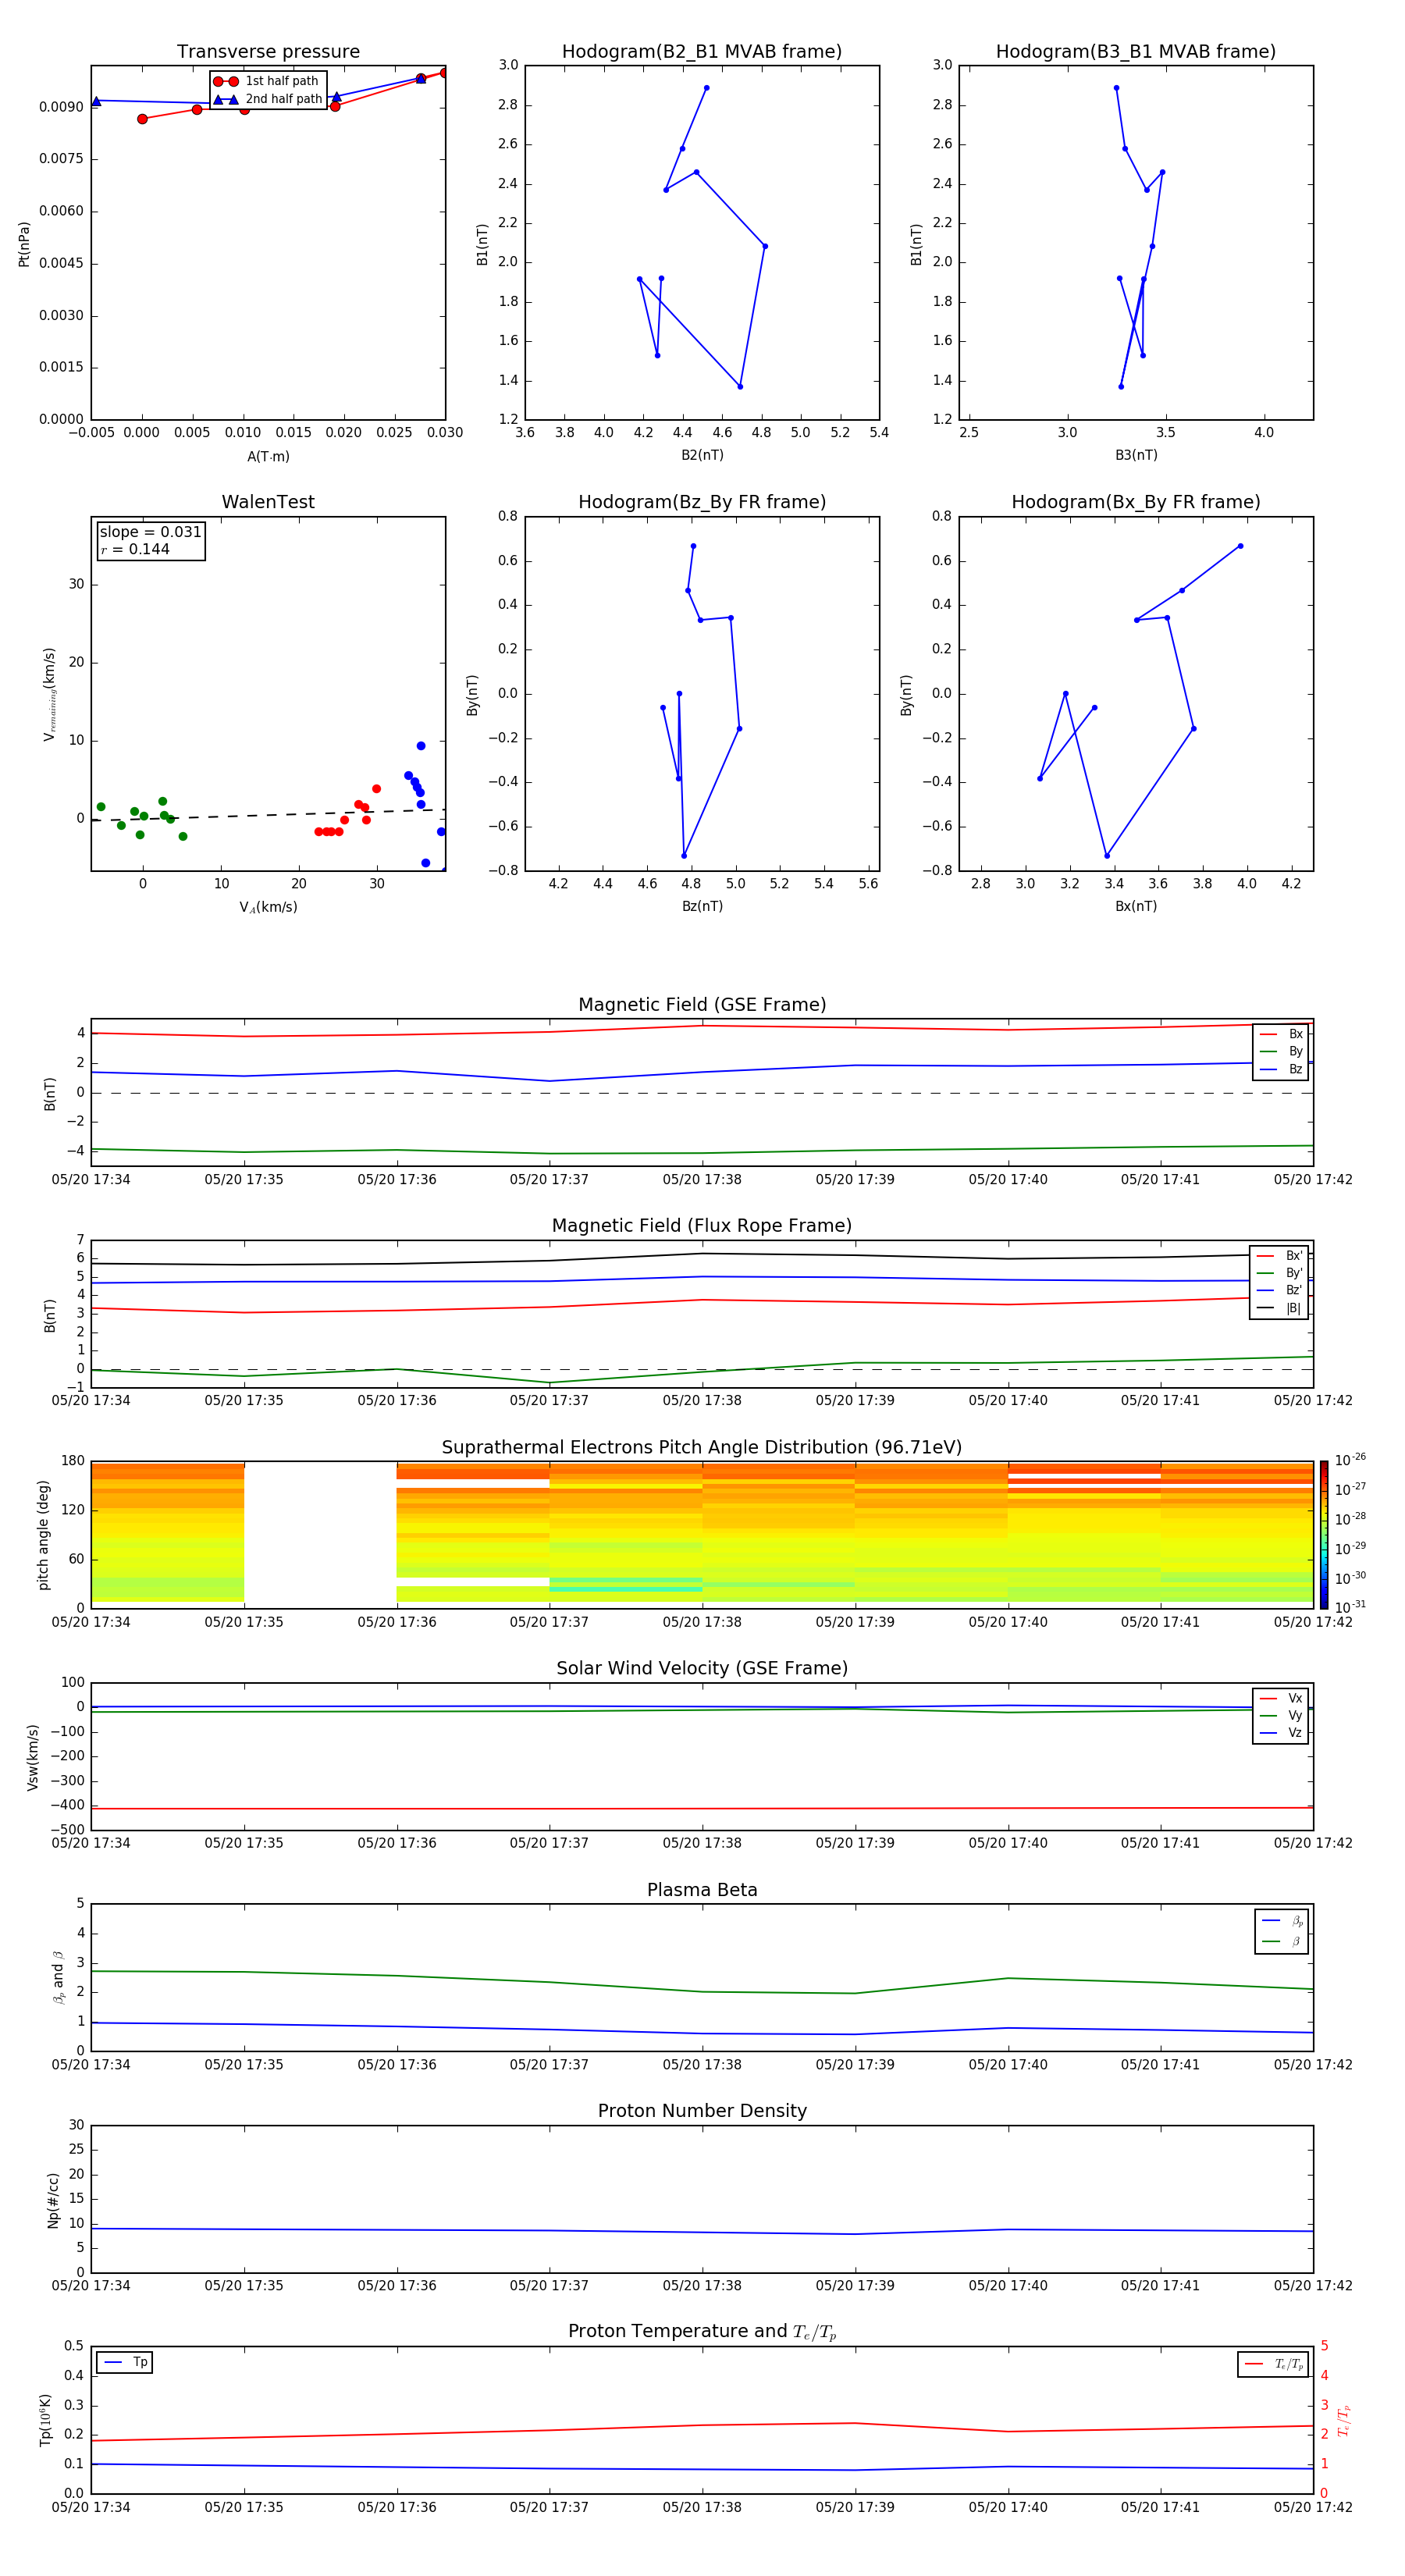The width and height of the screenshot is (1405, 2576).
Task: Click the 'Vsw(km/s)' axis label
Action: [x=32, y=1757]
